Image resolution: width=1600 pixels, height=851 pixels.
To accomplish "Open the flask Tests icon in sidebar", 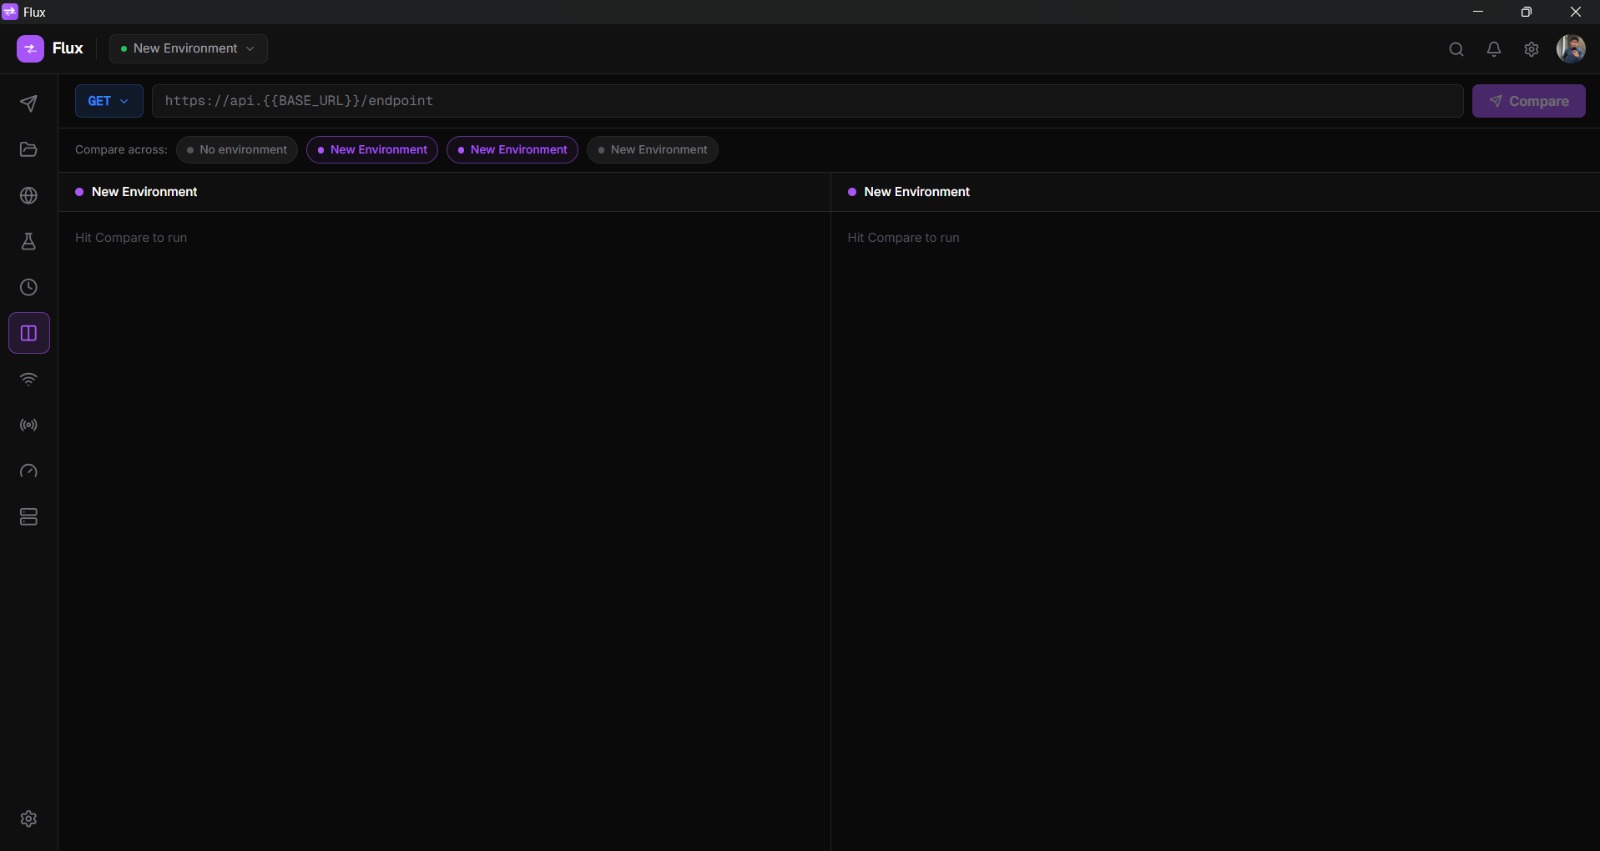I will 28,242.
